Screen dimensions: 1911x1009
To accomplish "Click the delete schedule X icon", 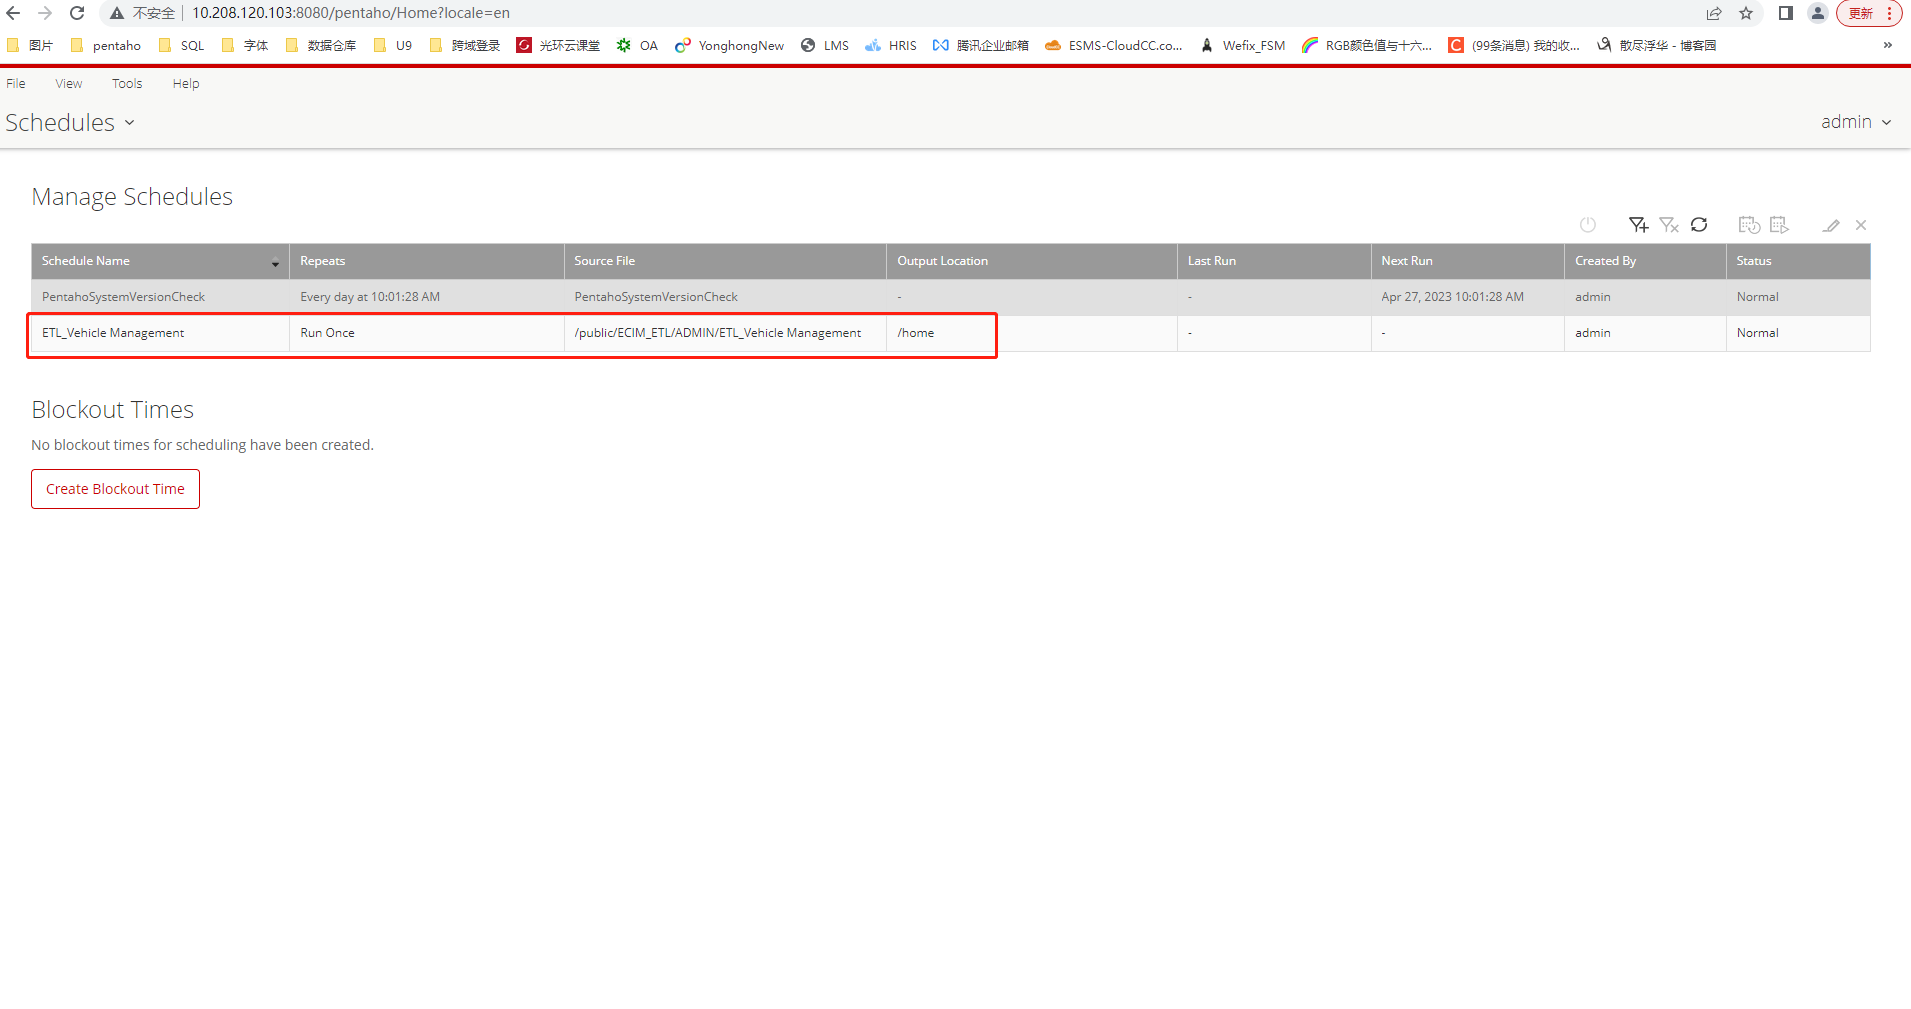I will (x=1861, y=225).
